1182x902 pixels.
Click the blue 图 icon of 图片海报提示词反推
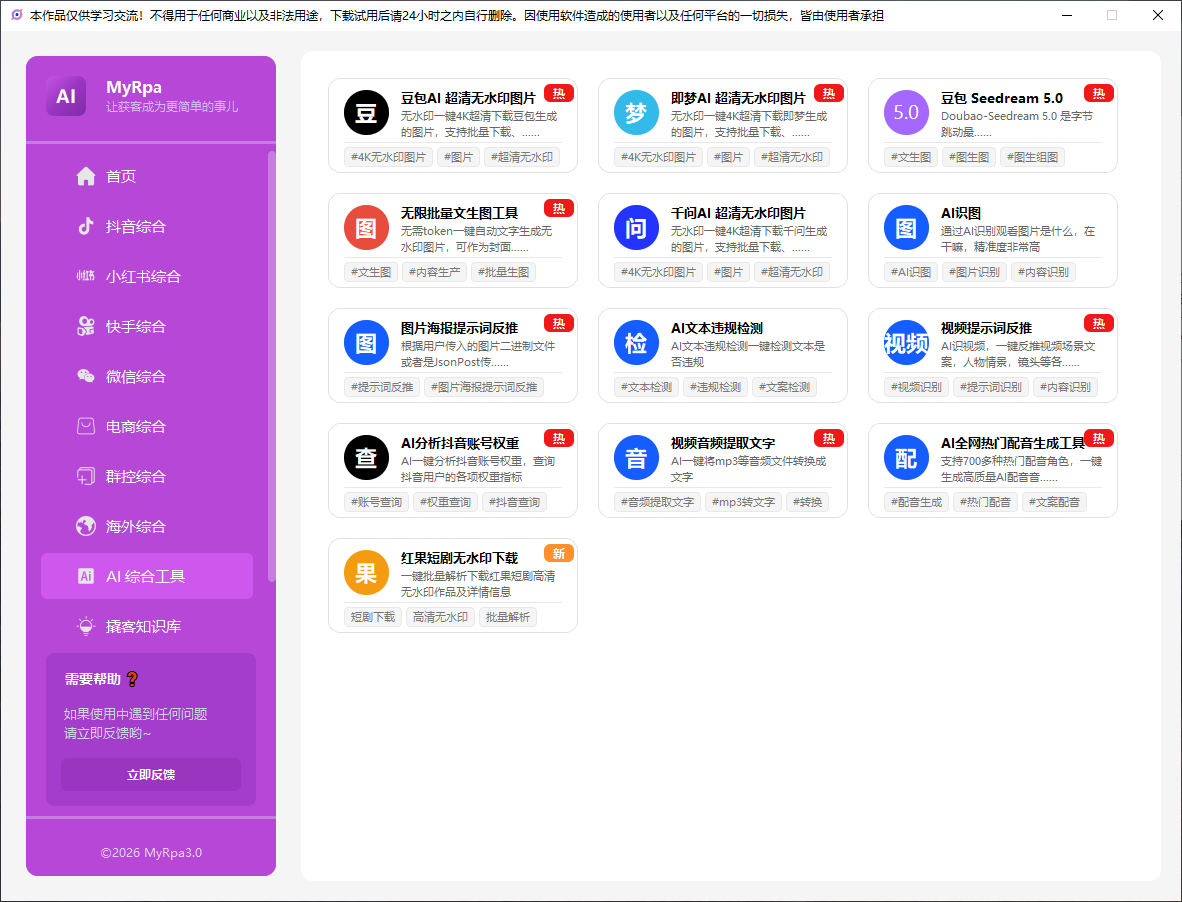[x=366, y=343]
